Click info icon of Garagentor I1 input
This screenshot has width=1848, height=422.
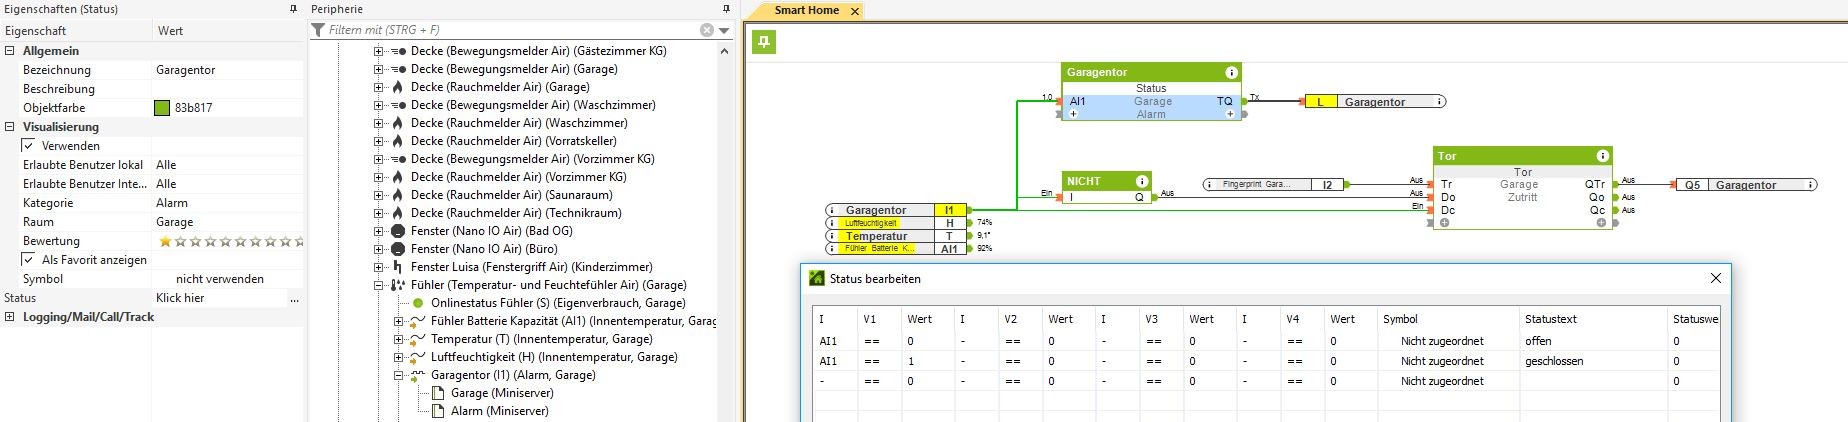tap(831, 210)
